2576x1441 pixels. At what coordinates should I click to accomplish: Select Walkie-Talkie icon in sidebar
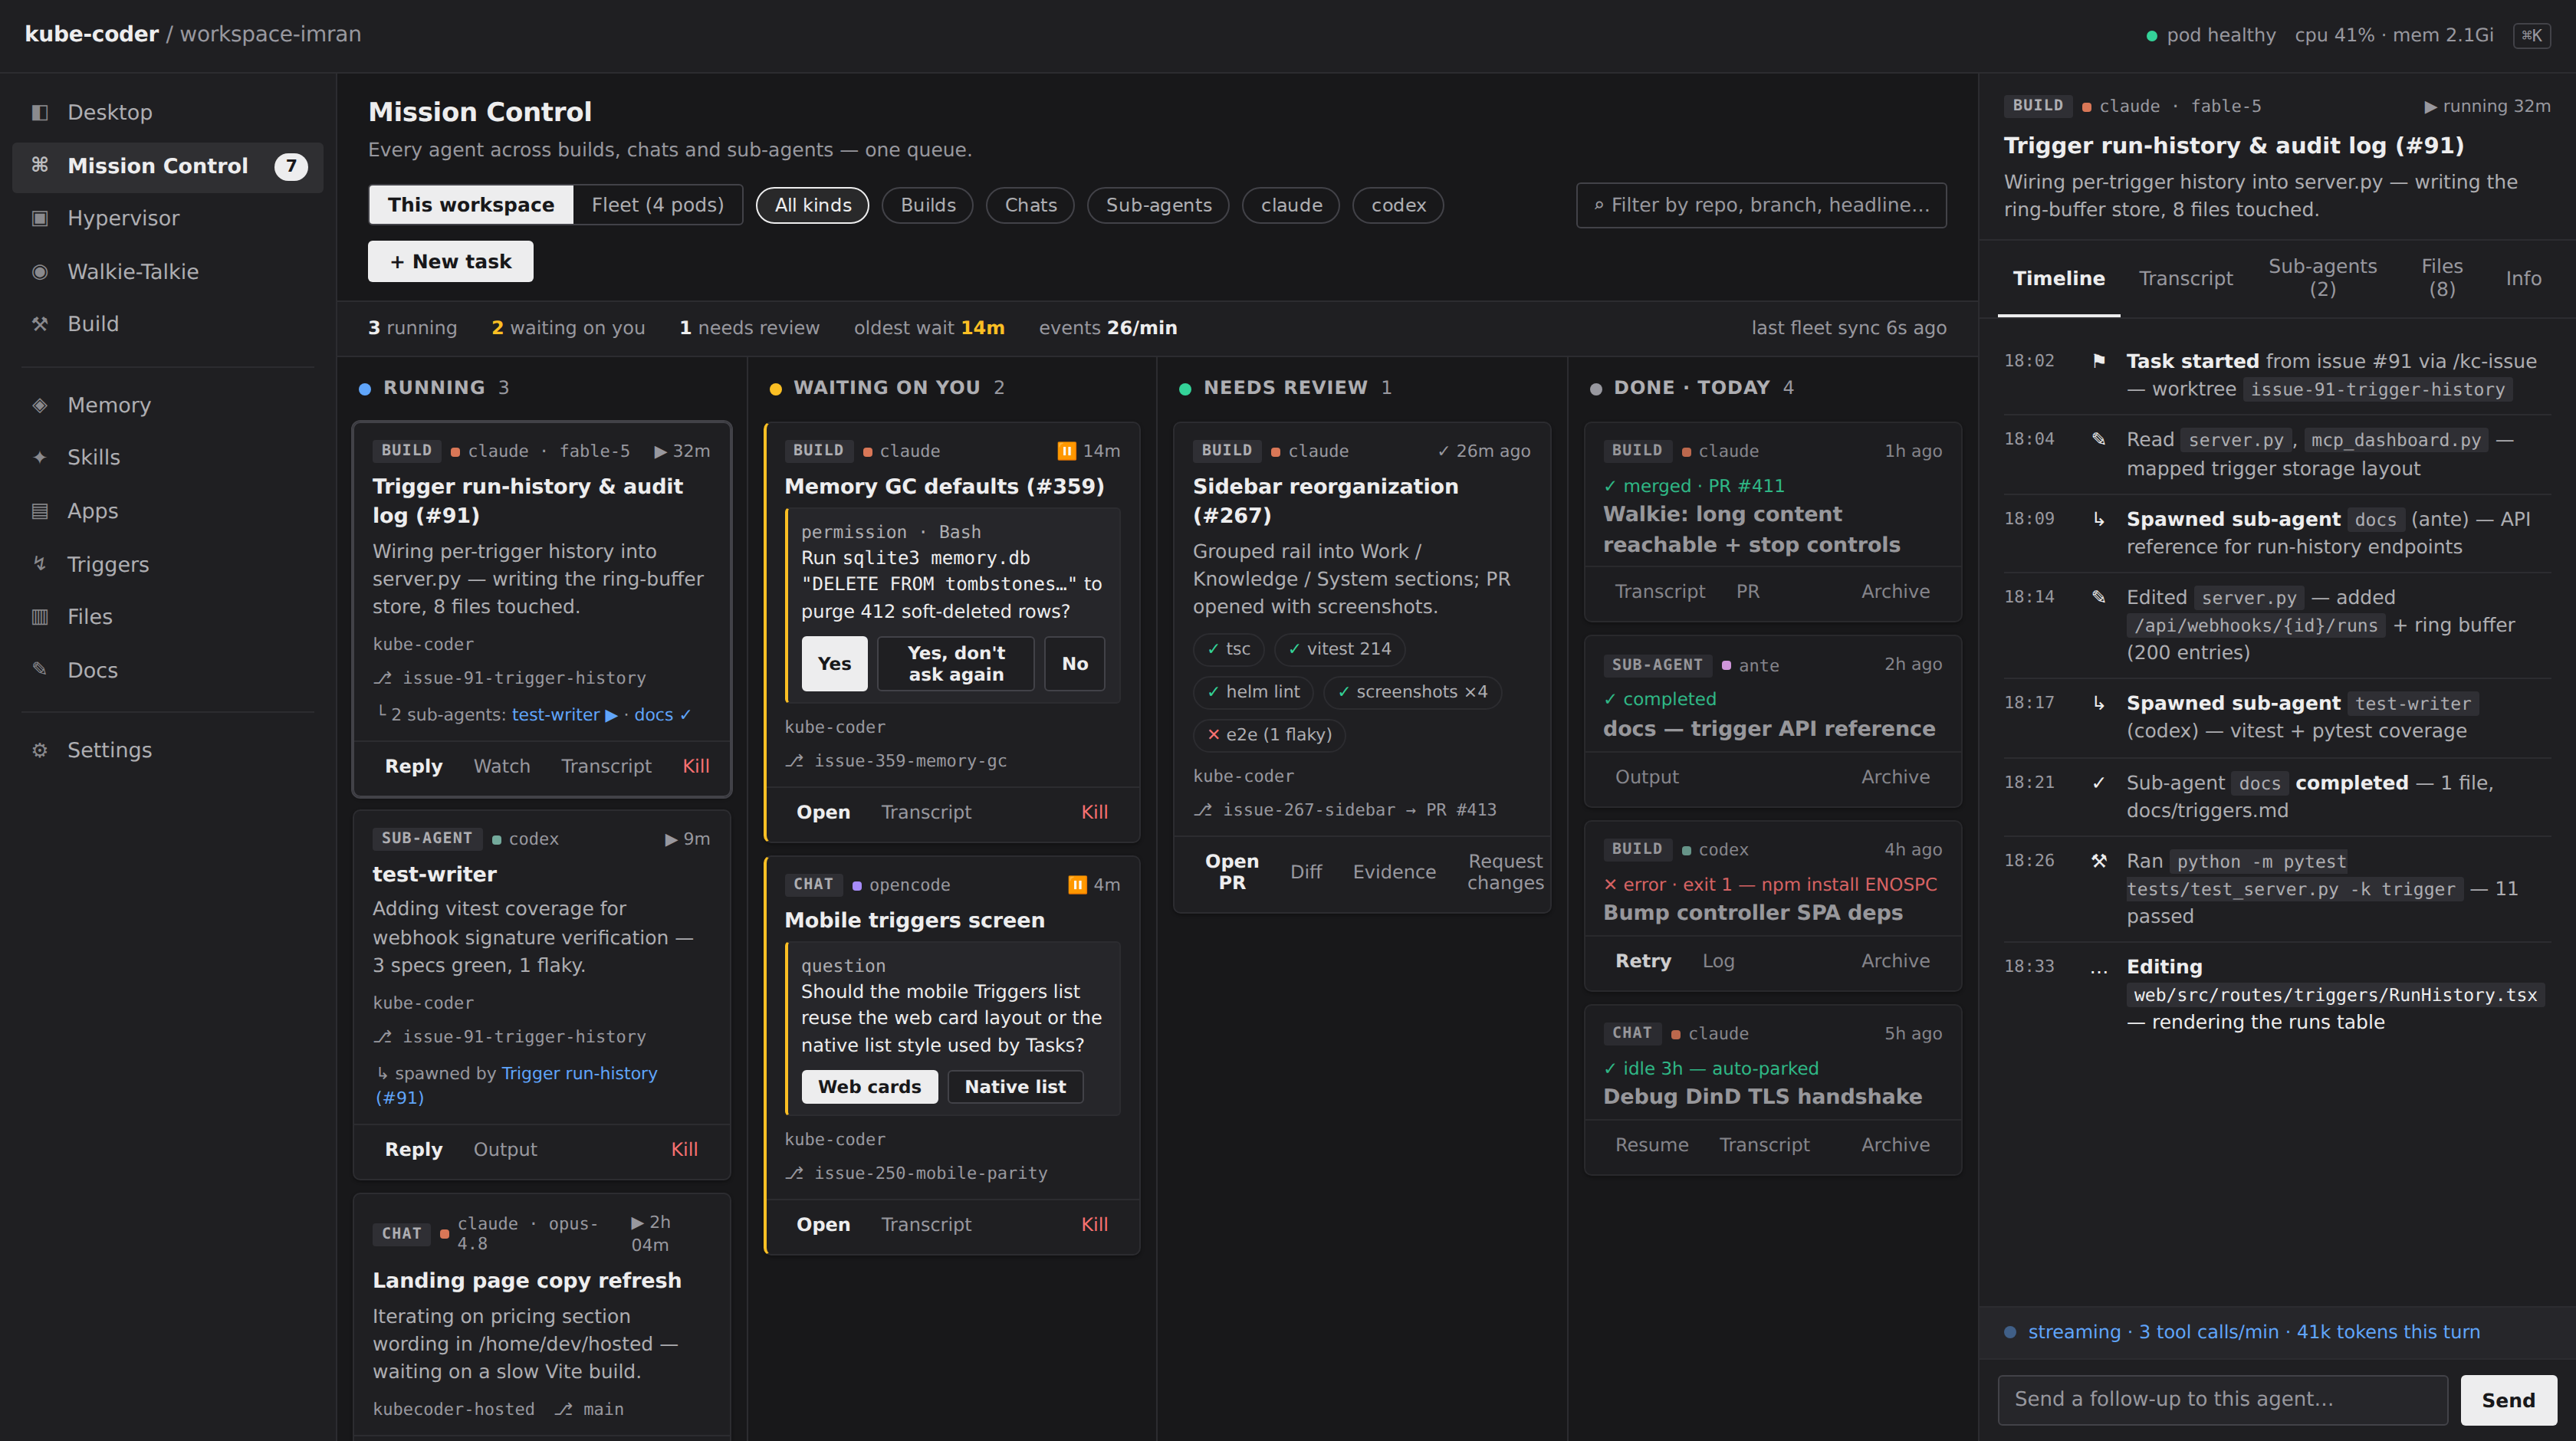40,271
